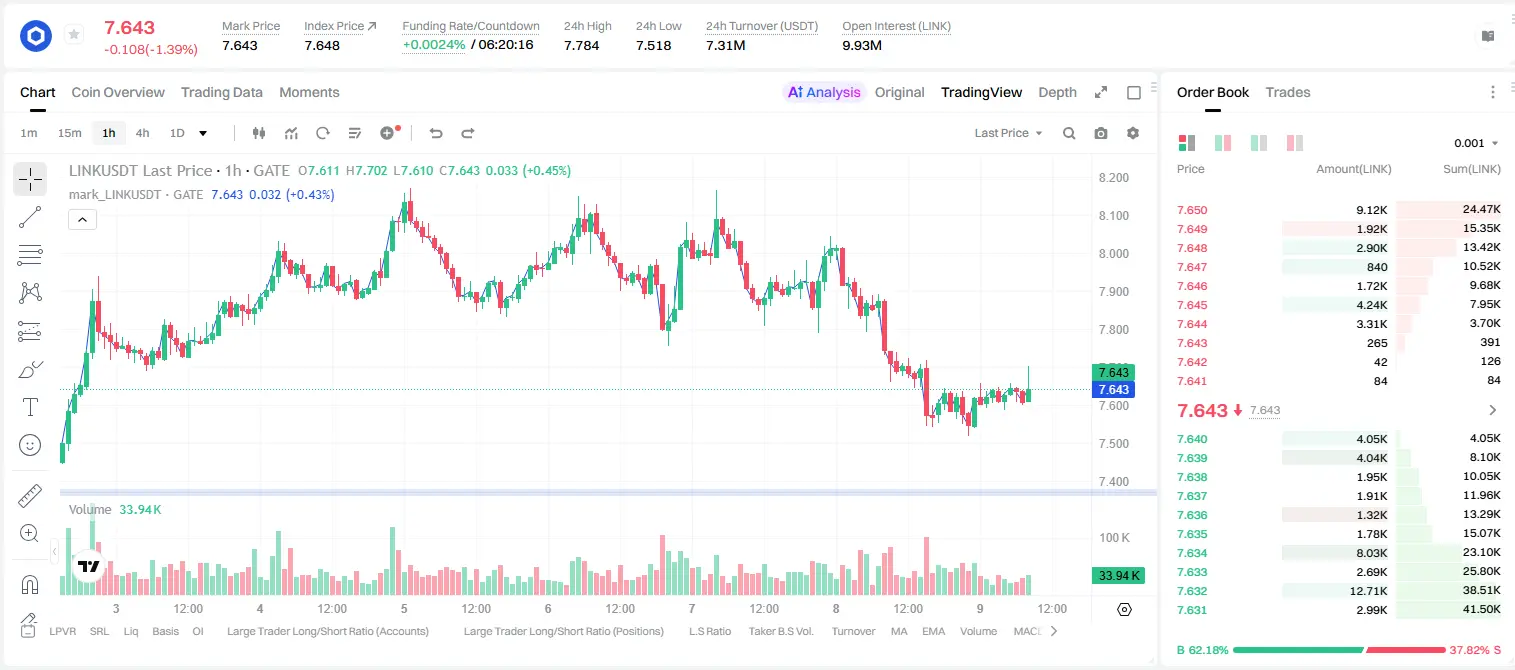Click the 7.650 ask price row
Viewport: 1515px width, 670px height.
(x=1339, y=210)
